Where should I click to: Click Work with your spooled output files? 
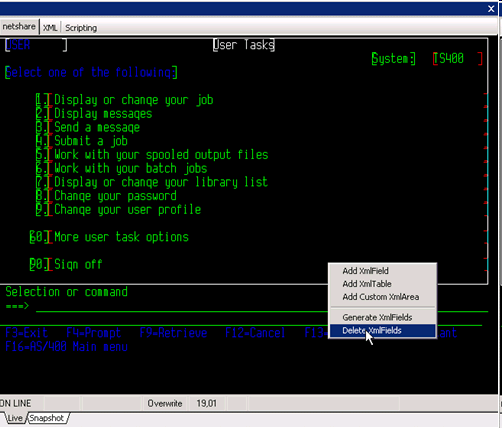coord(161,154)
